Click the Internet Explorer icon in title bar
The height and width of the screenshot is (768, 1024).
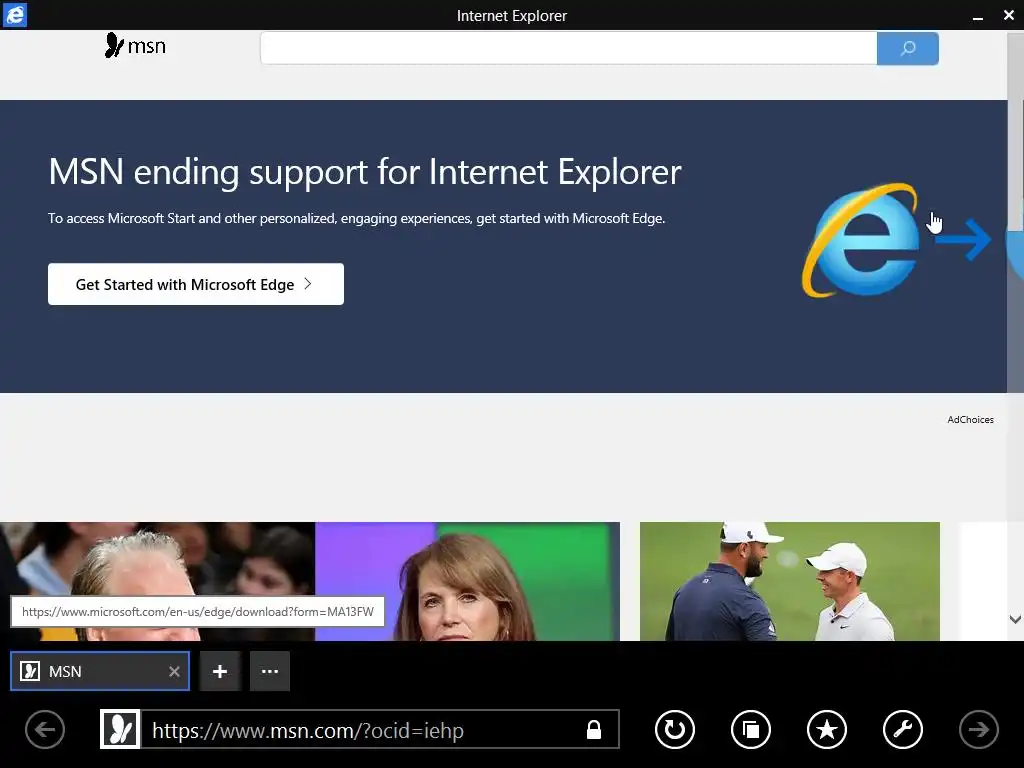pos(14,15)
